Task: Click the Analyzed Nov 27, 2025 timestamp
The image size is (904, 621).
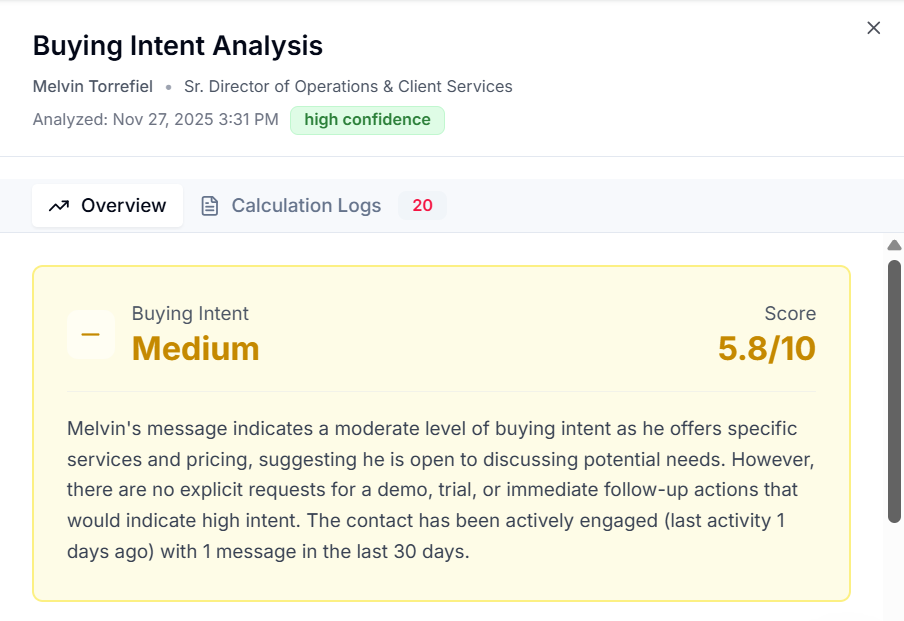Action: pos(155,120)
